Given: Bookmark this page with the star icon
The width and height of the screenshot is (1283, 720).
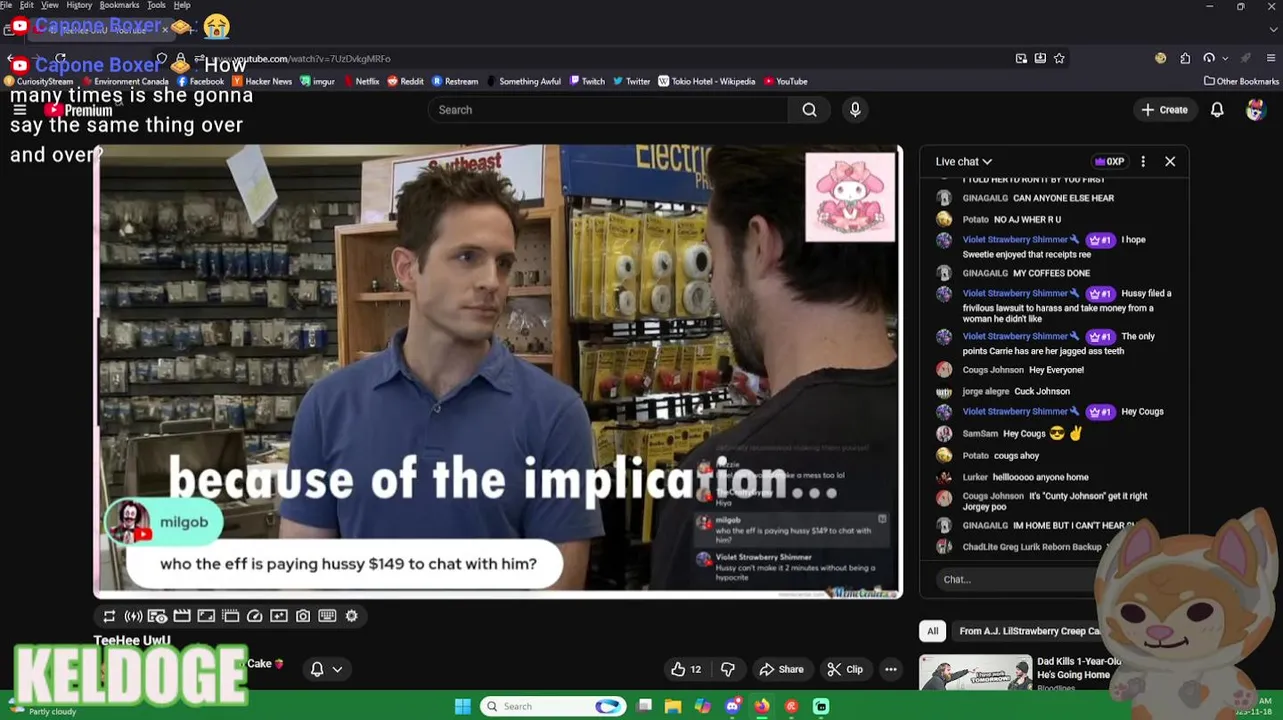Looking at the screenshot, I should [x=1059, y=58].
